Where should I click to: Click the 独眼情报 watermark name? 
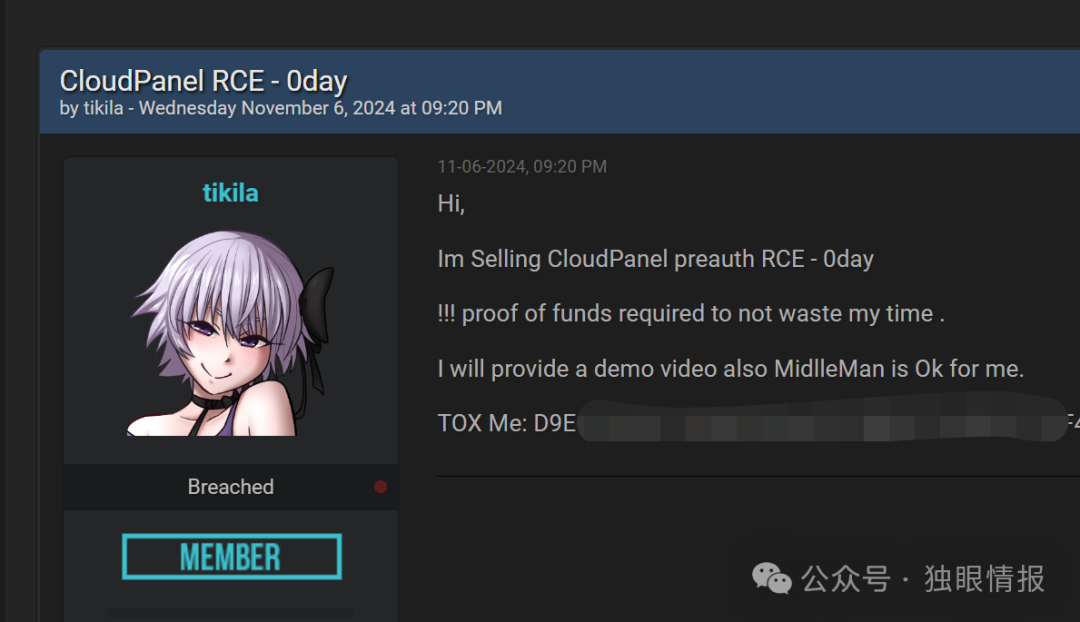coord(984,579)
